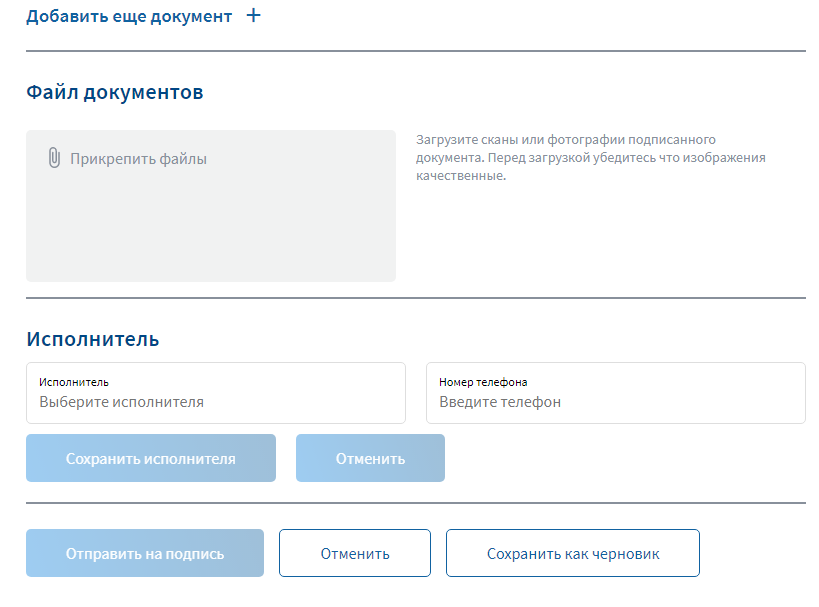Open the 'Исполнитель' selection field
Viewport: 819px width, 607px height.
pyautogui.click(x=216, y=393)
